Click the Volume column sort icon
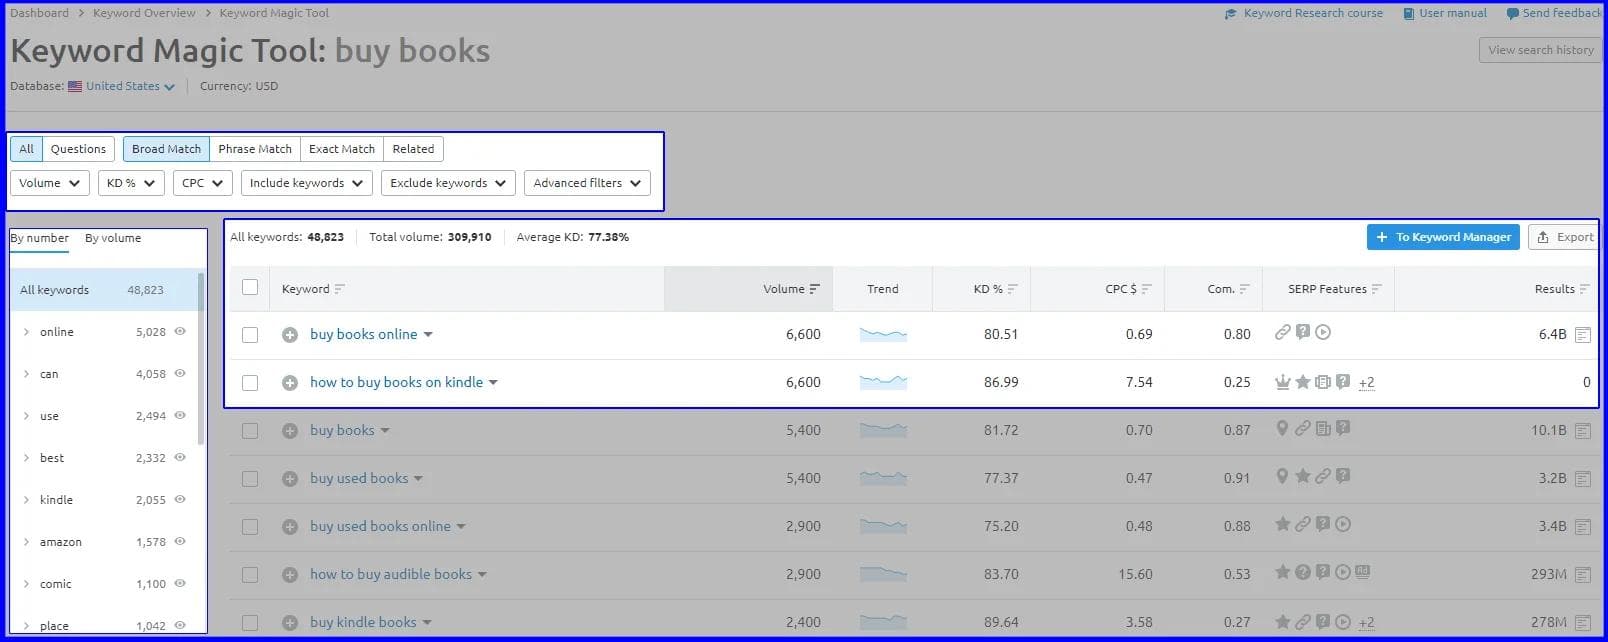Screen dimensions: 1608x642 [x=815, y=289]
